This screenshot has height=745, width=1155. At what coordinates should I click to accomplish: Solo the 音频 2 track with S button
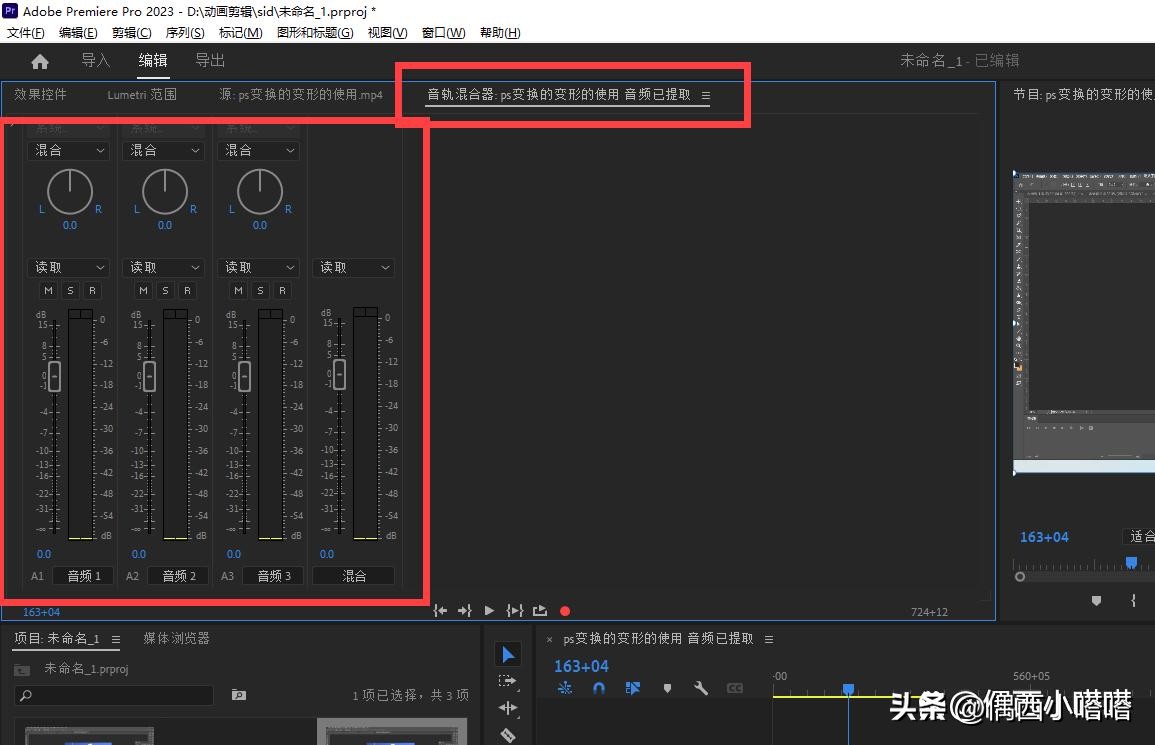[164, 290]
